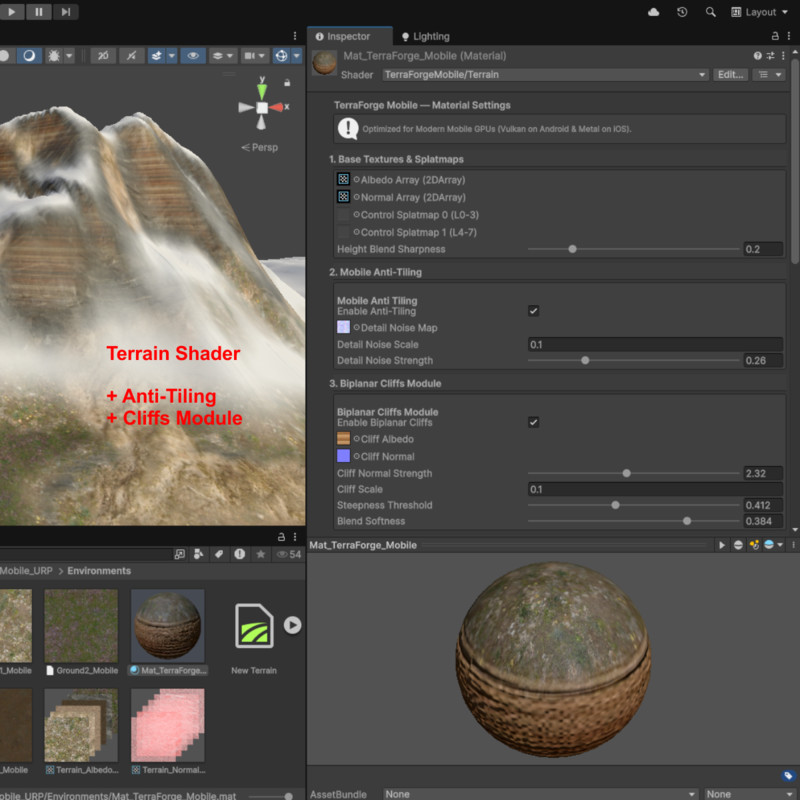This screenshot has height=800, width=800.
Task: Adjust the Blend Softness slider
Action: (x=687, y=520)
